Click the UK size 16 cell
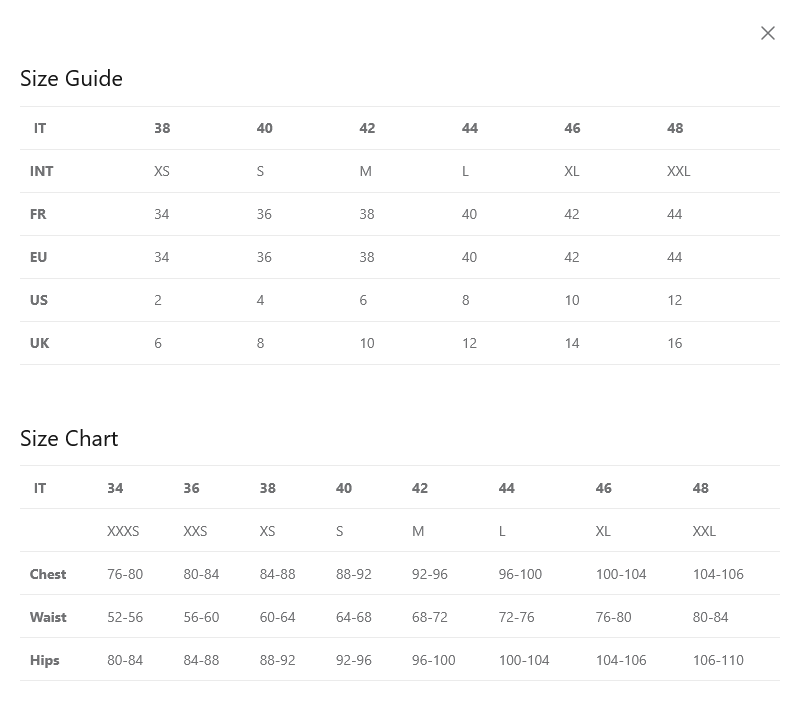800x715 pixels. [x=675, y=343]
